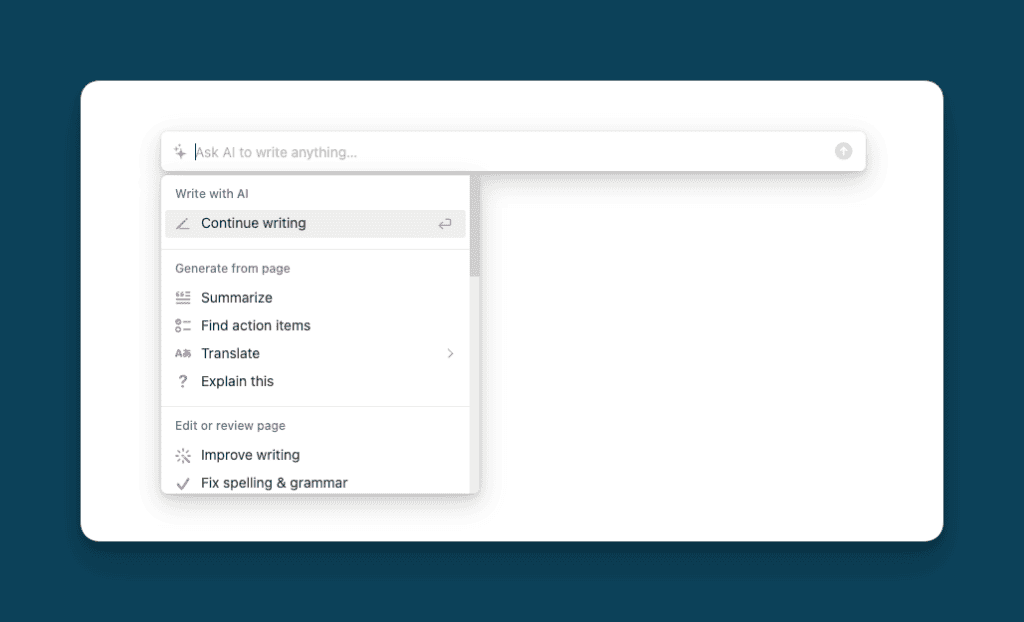
Task: Click the pencil icon beside Continue writing
Action: (x=183, y=224)
